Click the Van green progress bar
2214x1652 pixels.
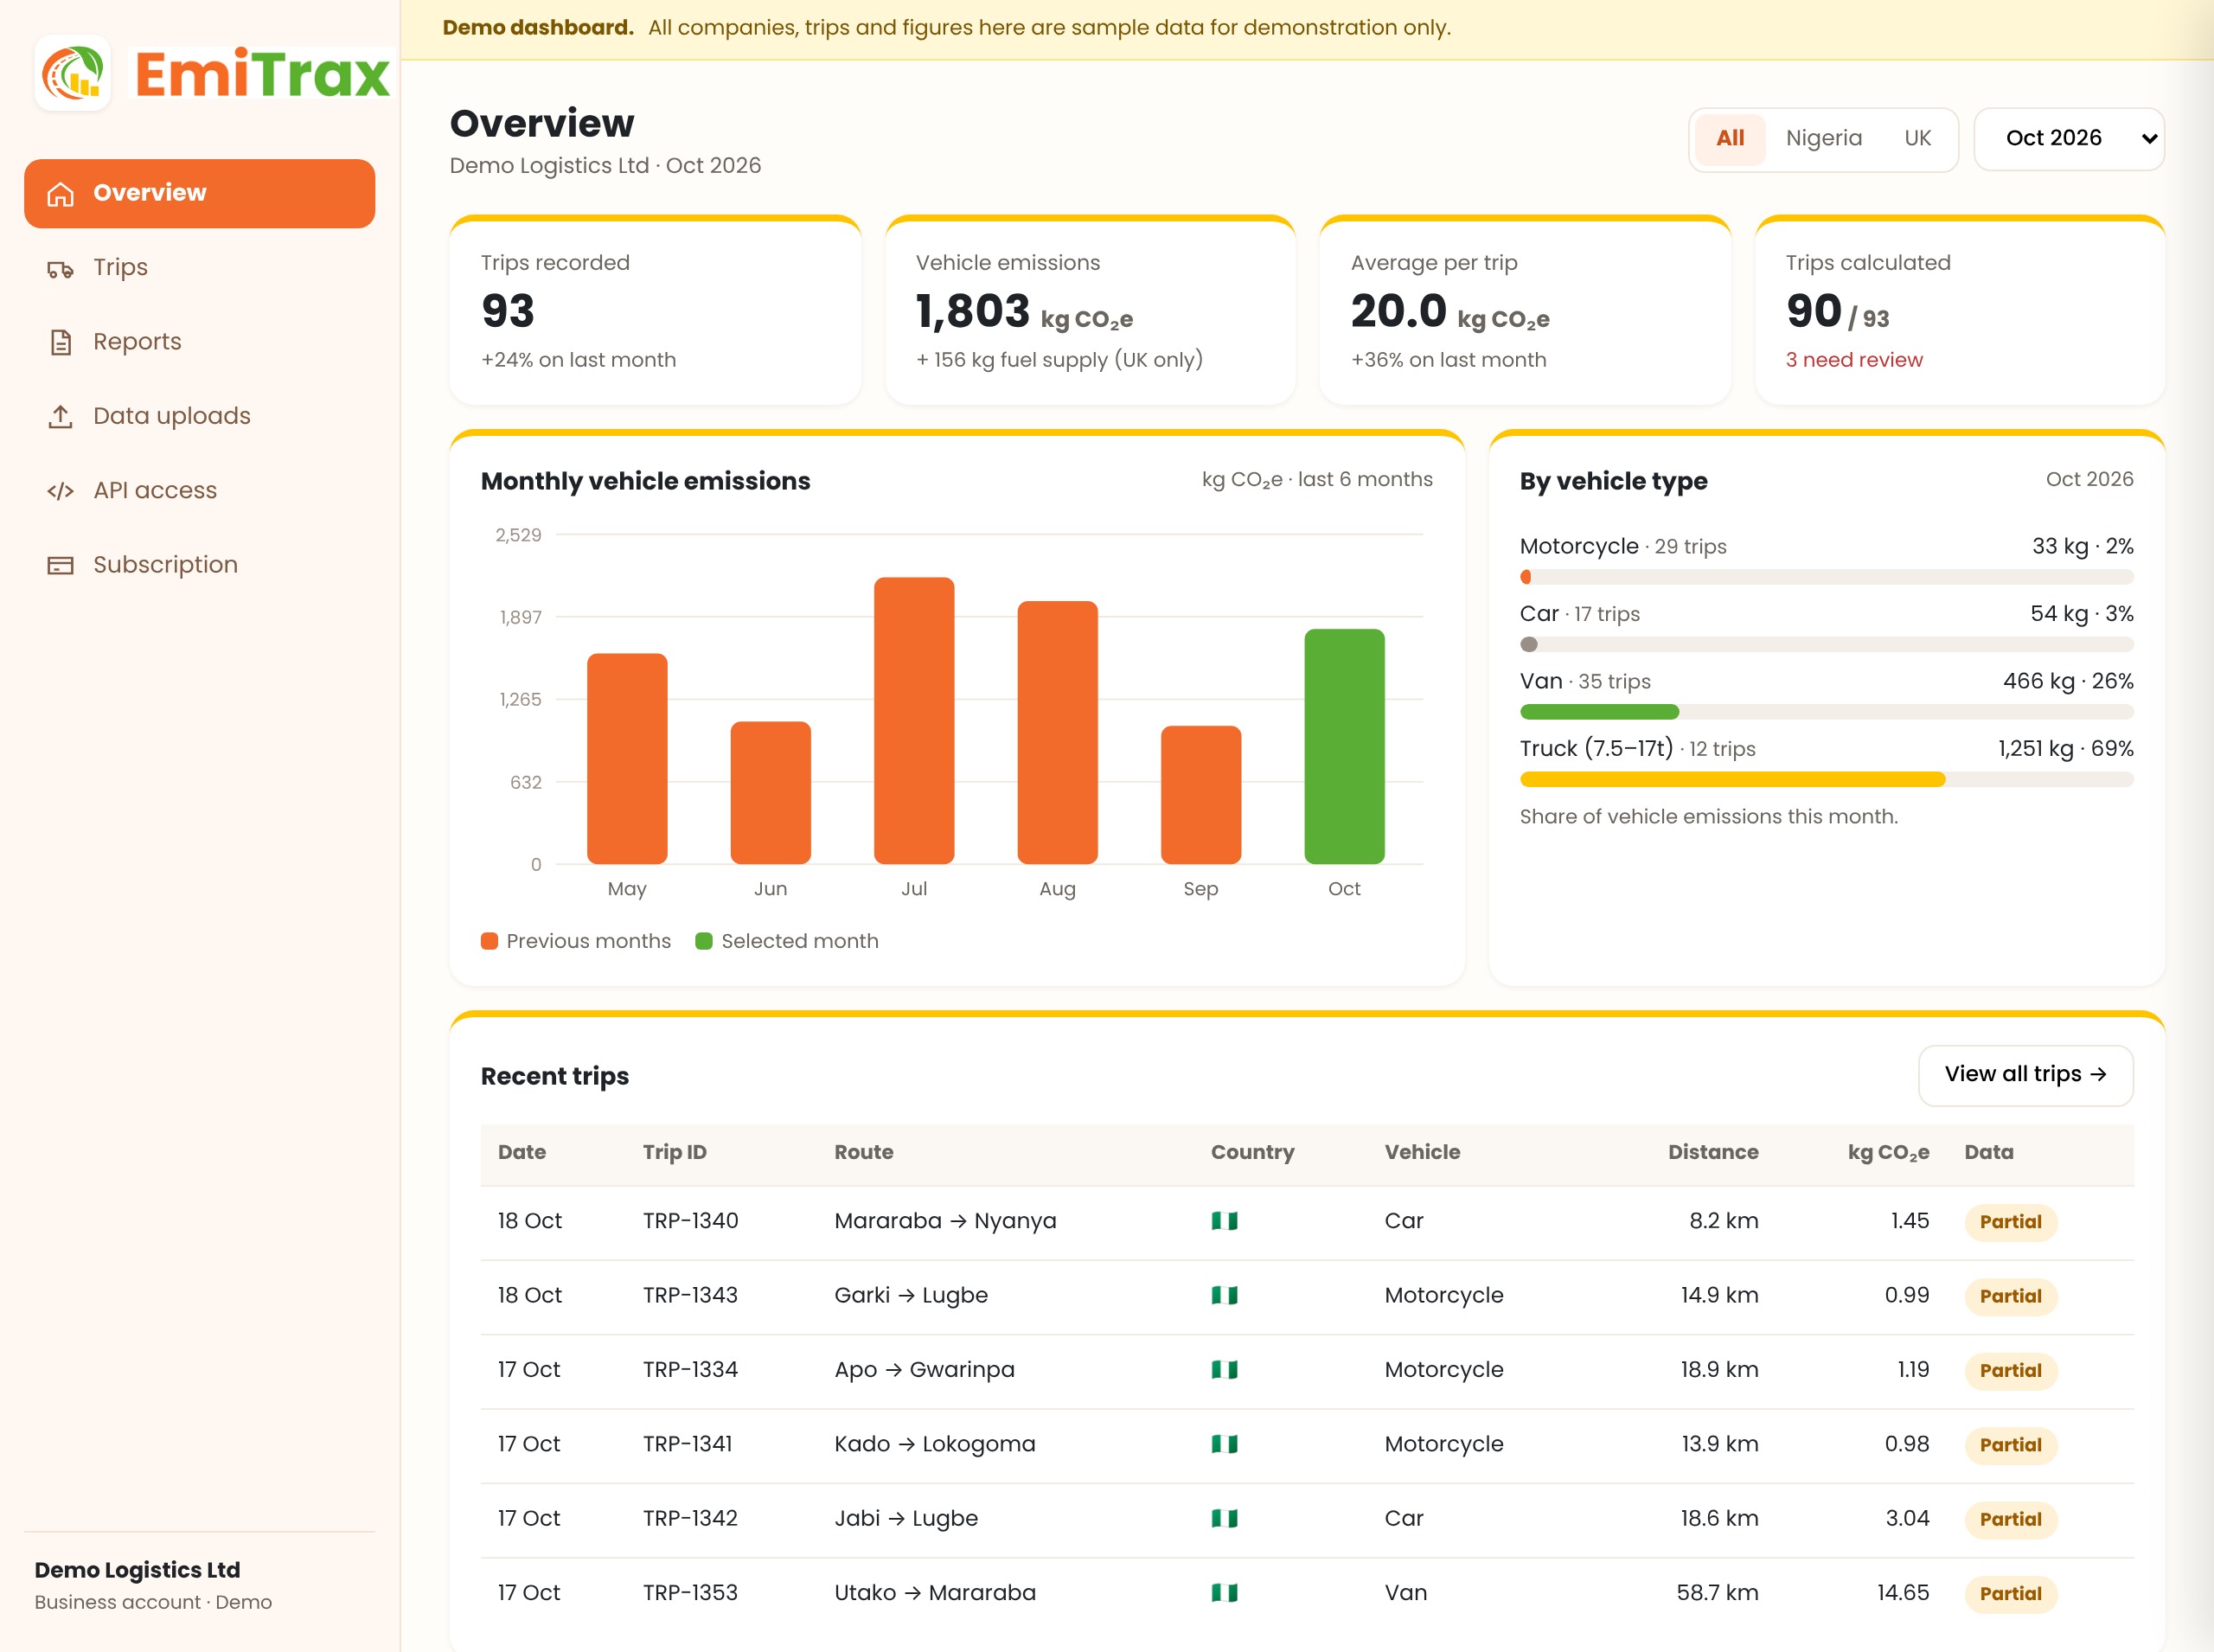tap(1599, 712)
